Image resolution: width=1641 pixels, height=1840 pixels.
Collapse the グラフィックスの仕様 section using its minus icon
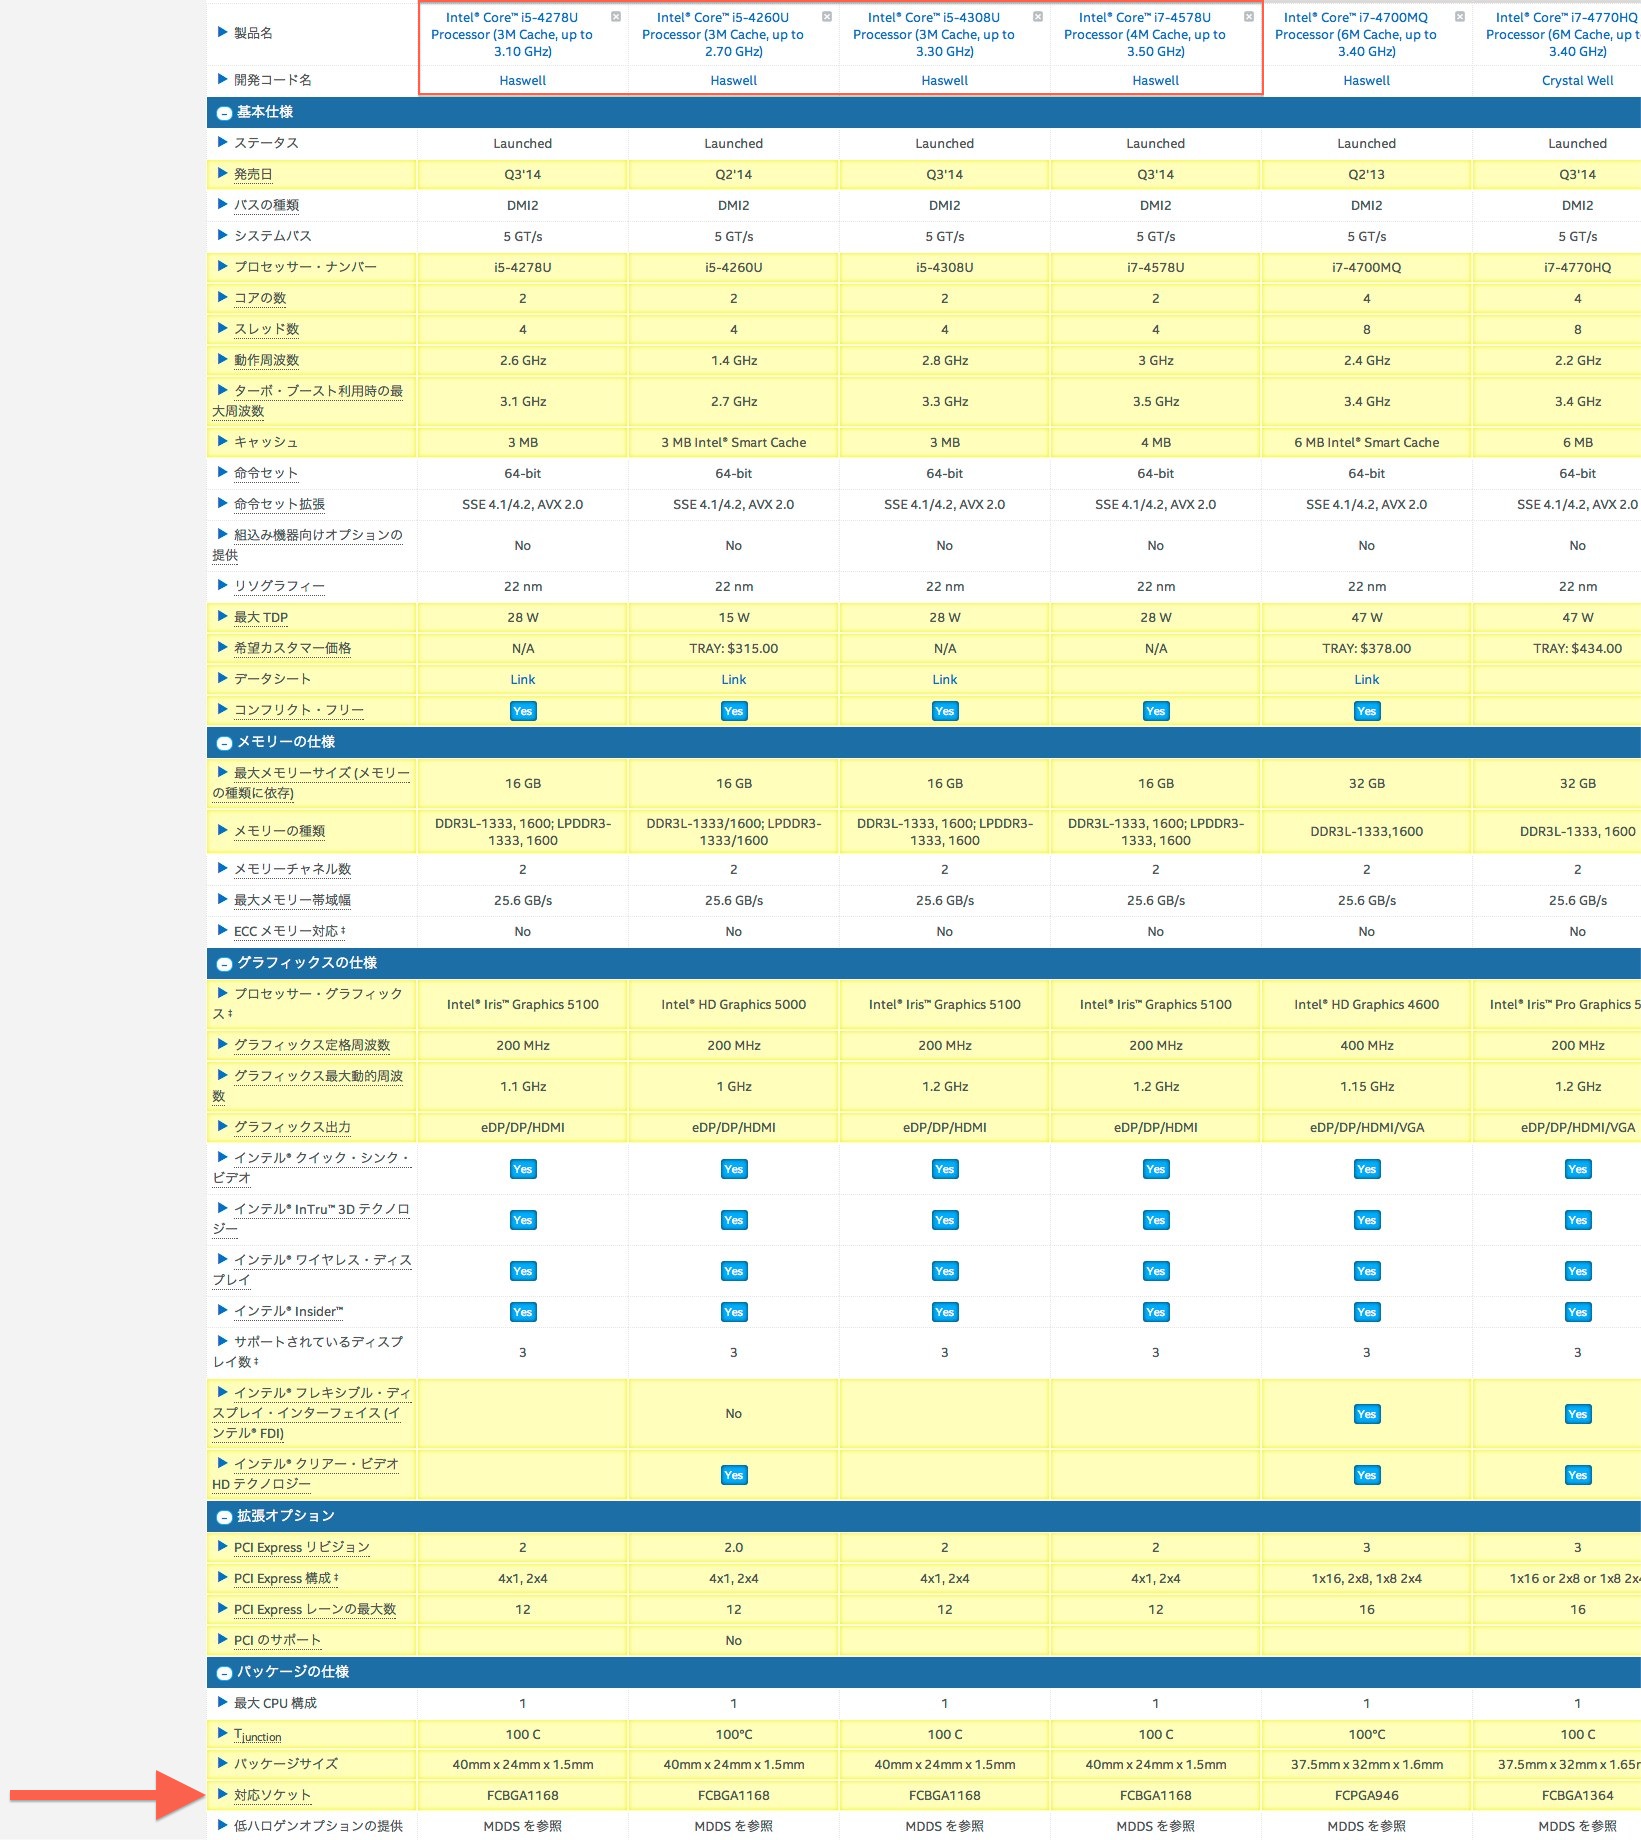224,964
